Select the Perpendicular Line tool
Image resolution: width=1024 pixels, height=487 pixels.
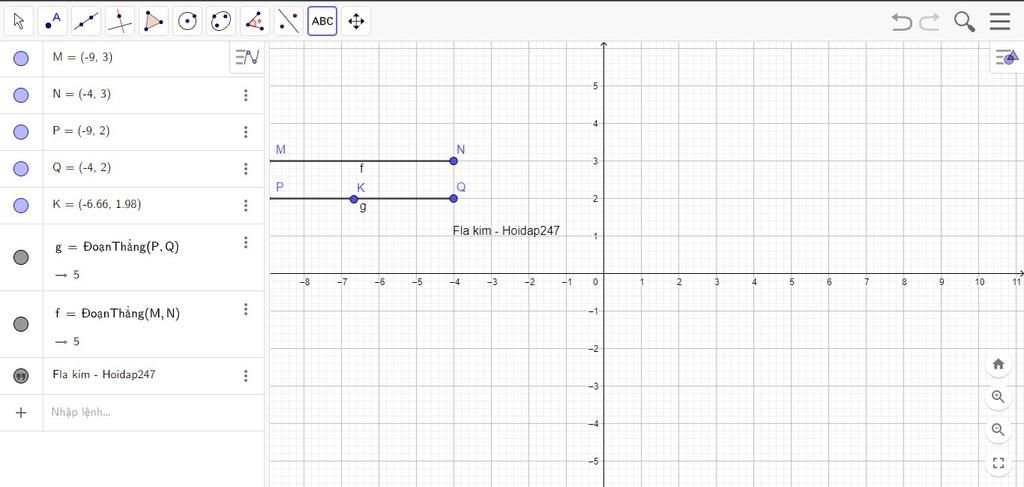click(120, 22)
